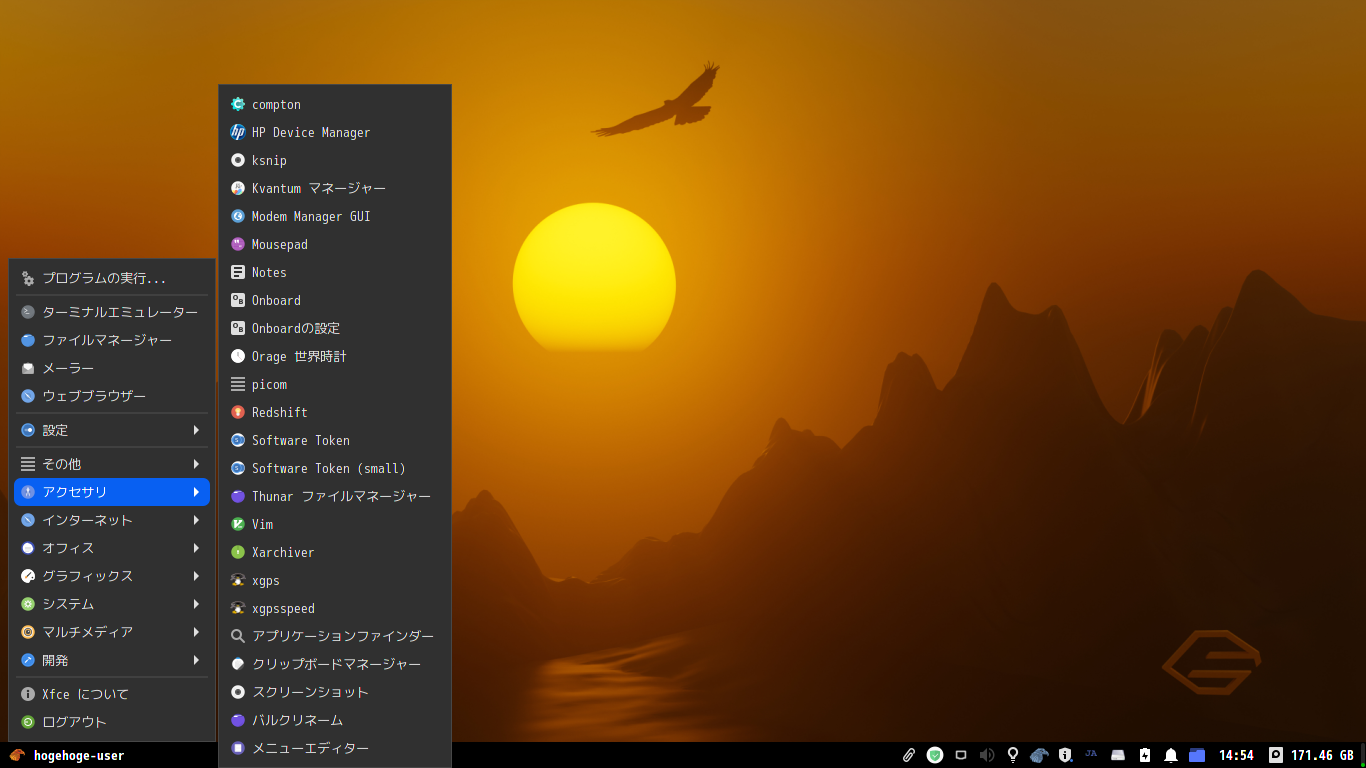Click the hogehoge-user menu button
The width and height of the screenshot is (1366, 768).
point(67,755)
